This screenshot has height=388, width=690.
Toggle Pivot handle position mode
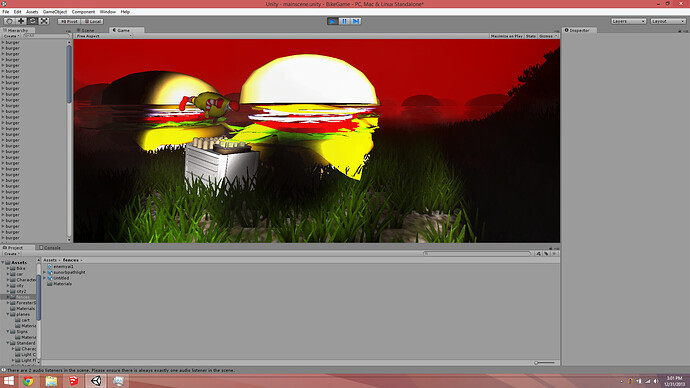click(x=69, y=21)
